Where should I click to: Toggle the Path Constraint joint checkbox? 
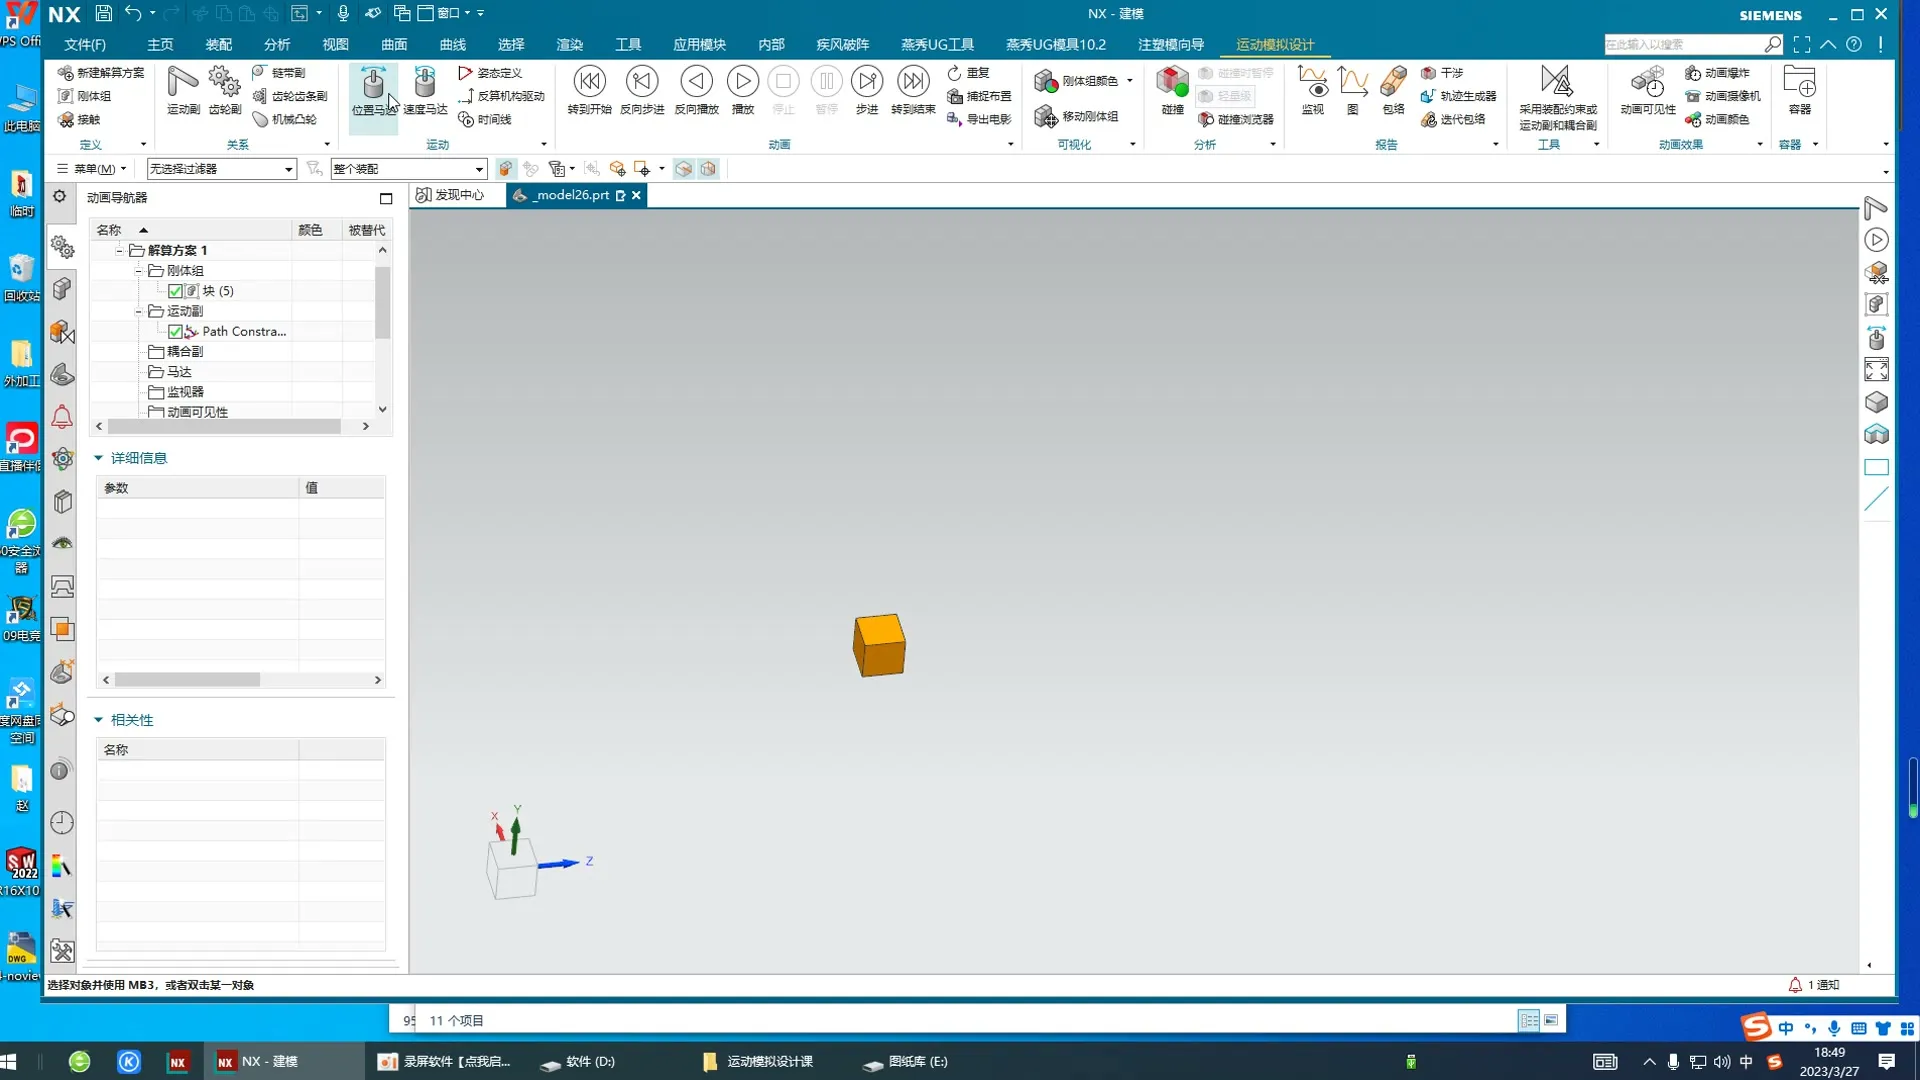coord(176,331)
